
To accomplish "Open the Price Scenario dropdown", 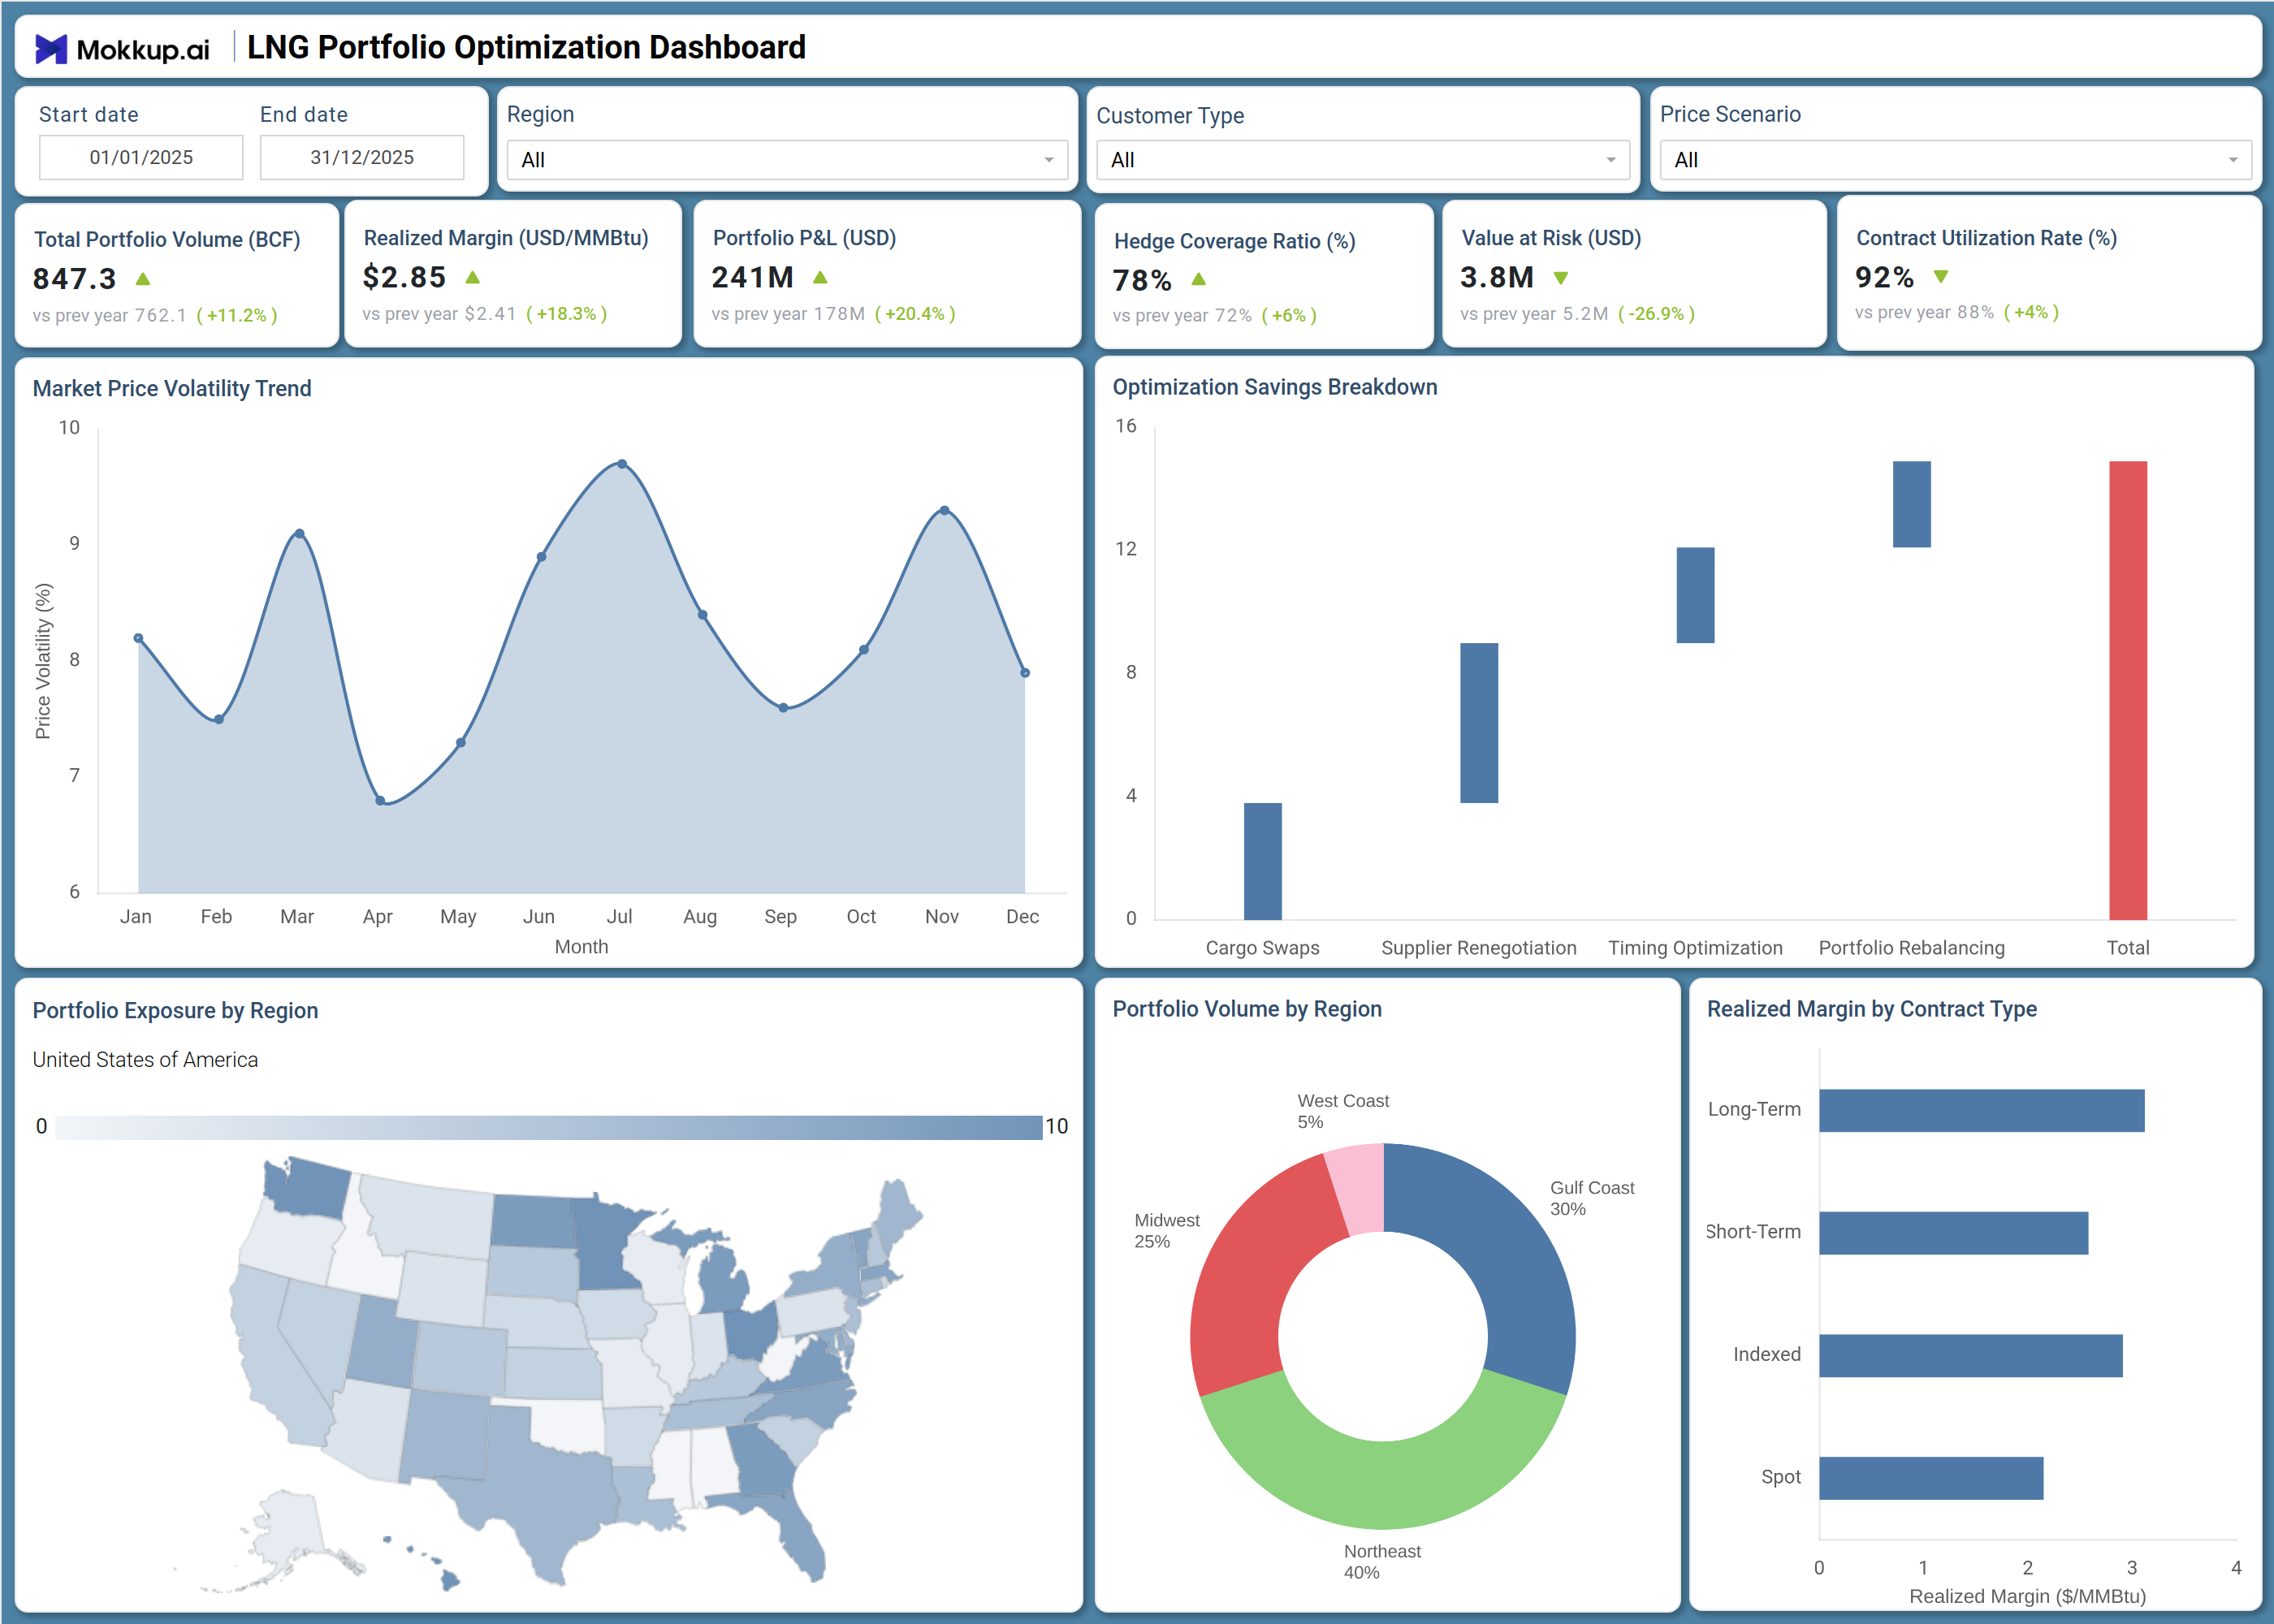I will (x=1955, y=160).
